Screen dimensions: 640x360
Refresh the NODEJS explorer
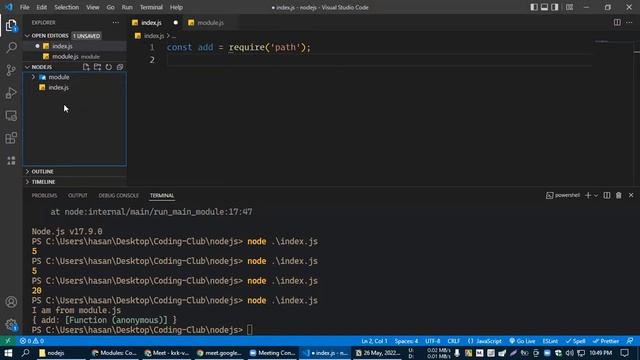109,67
